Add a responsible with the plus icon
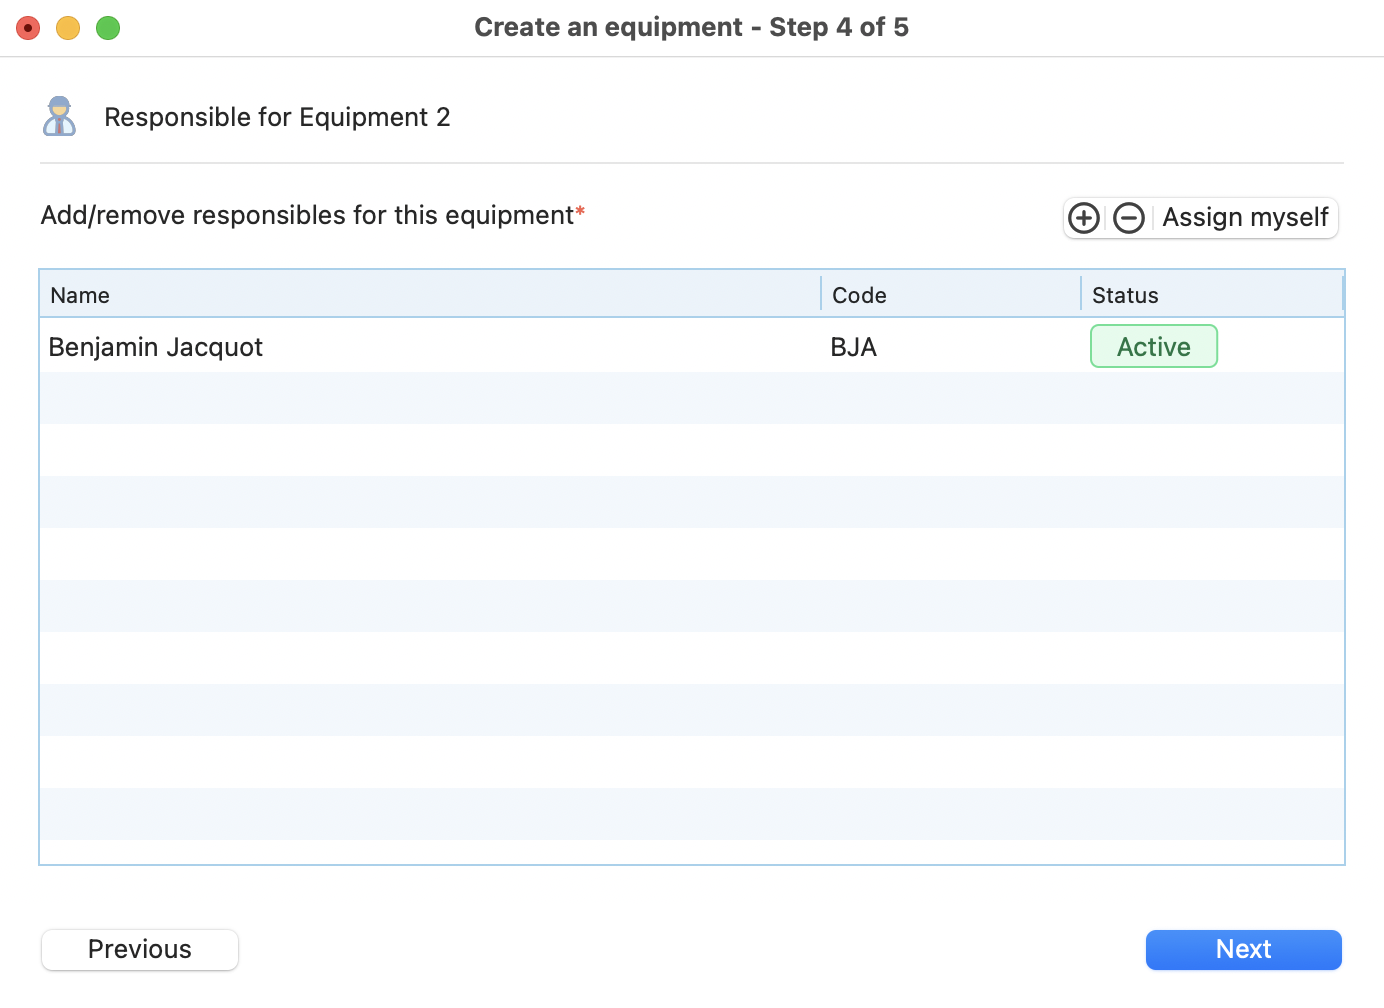 point(1084,218)
